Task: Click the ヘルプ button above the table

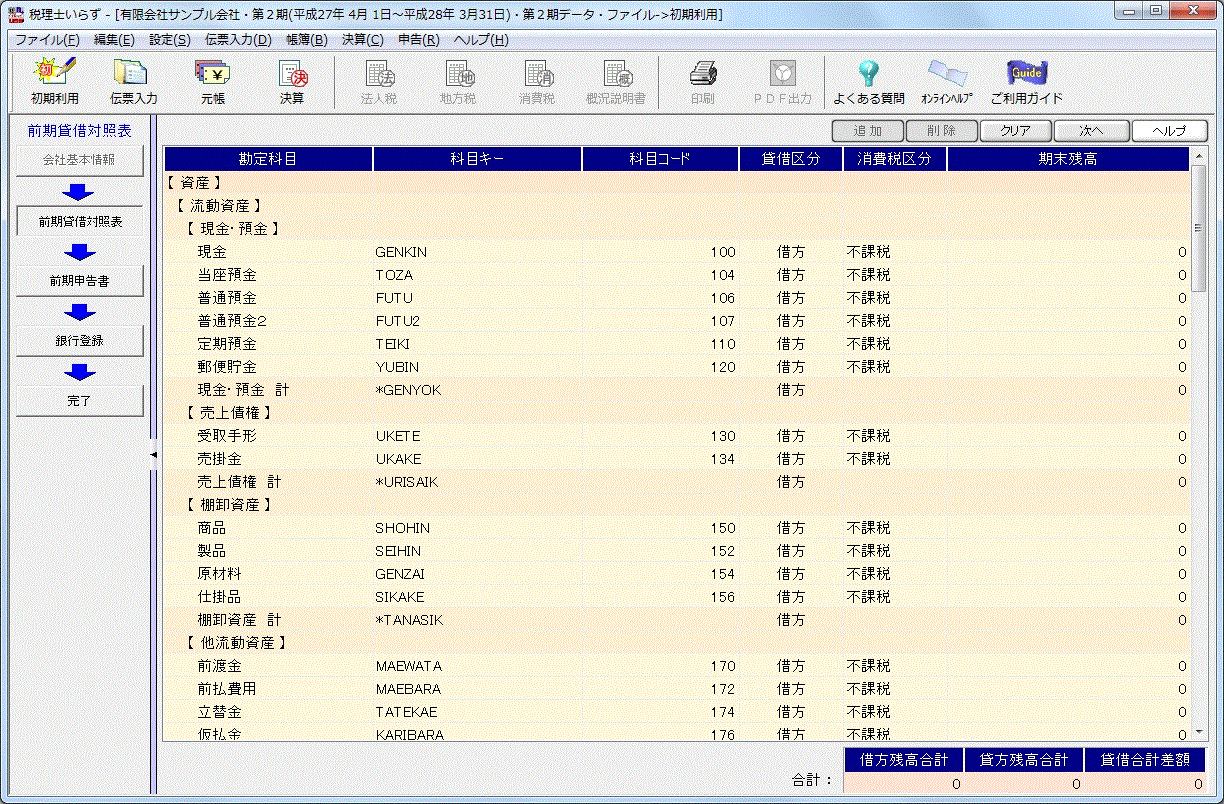Action: (1169, 131)
